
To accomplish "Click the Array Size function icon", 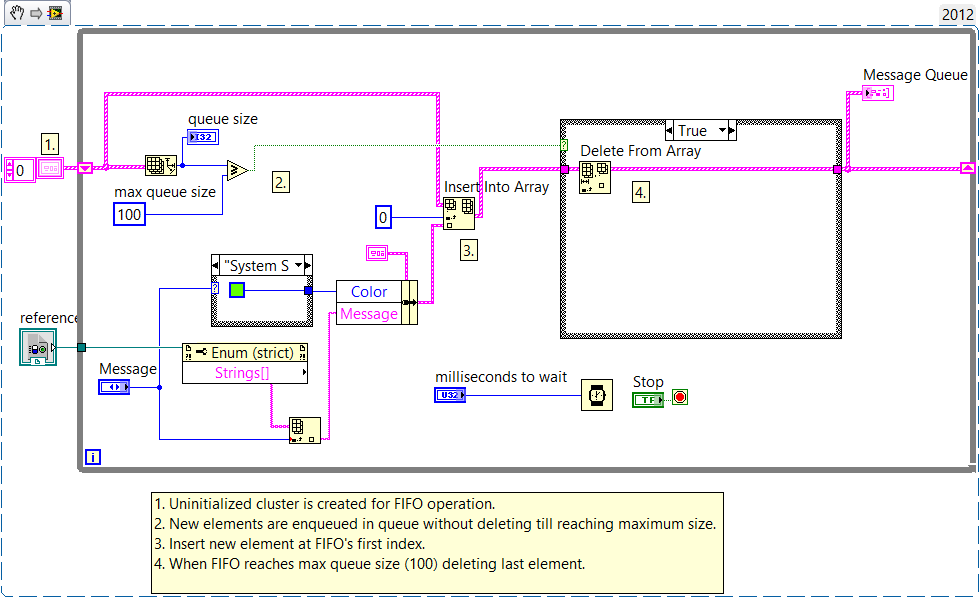I will (x=161, y=166).
